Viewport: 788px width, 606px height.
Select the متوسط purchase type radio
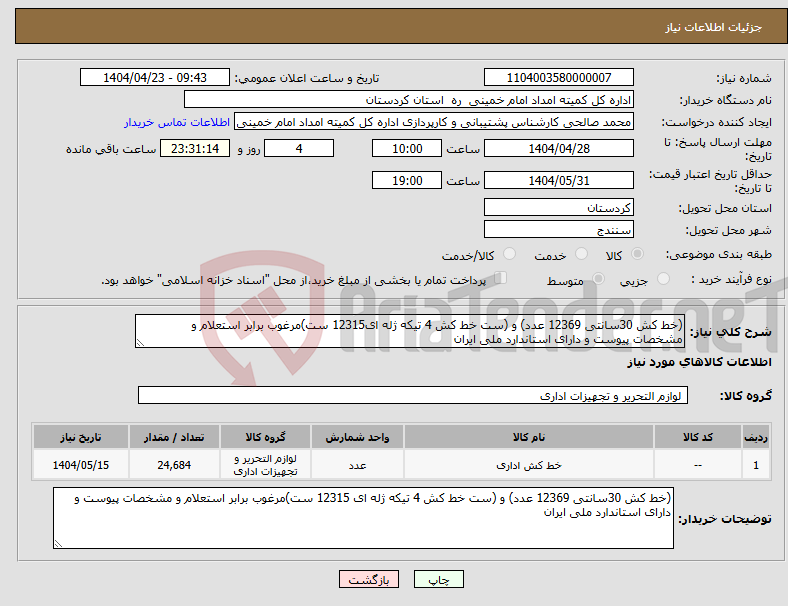click(x=598, y=279)
